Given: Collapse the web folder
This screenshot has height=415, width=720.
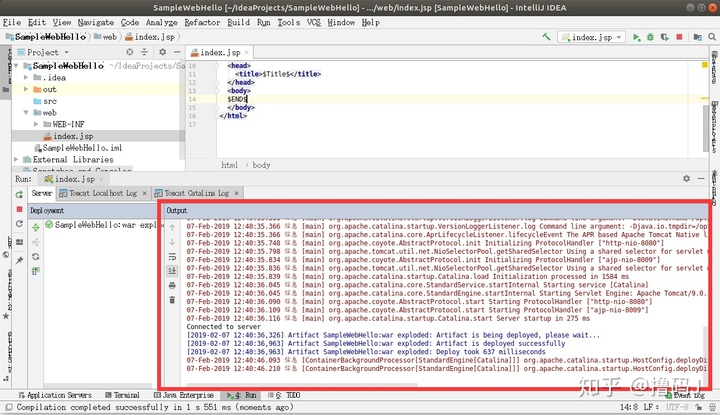Looking at the screenshot, I should coord(26,112).
